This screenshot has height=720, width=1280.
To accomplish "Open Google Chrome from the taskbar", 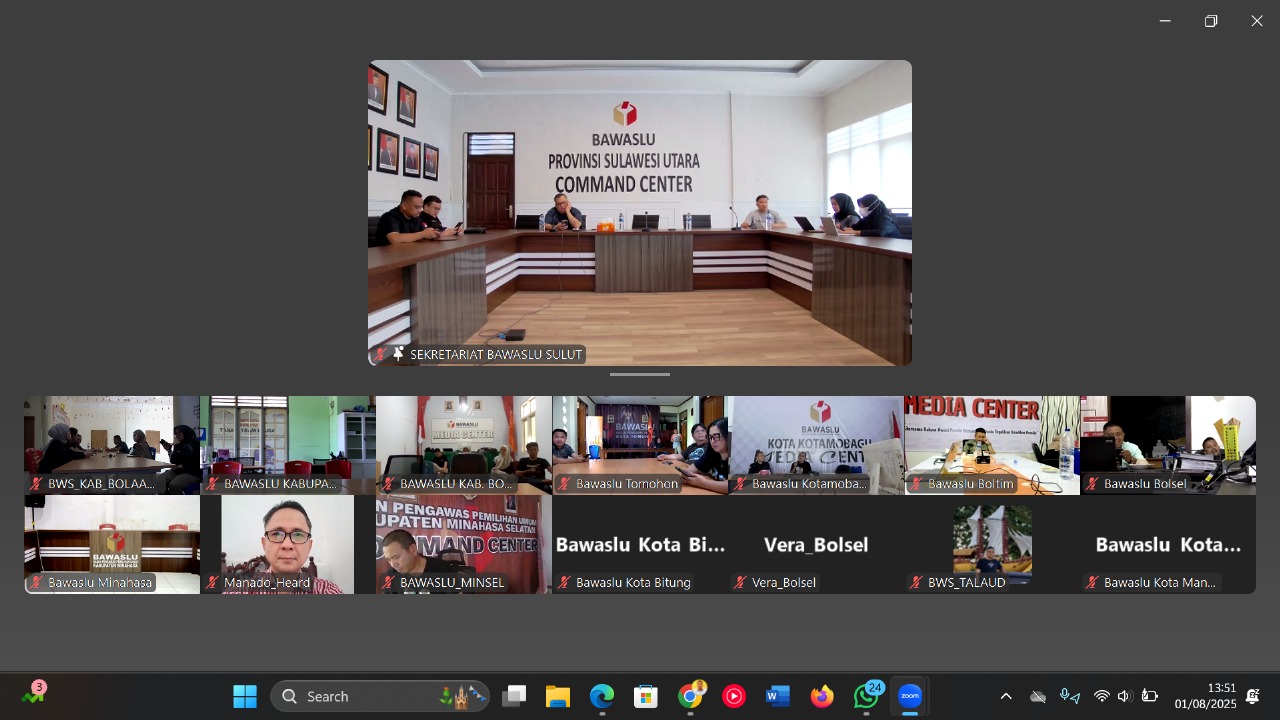I will point(690,696).
